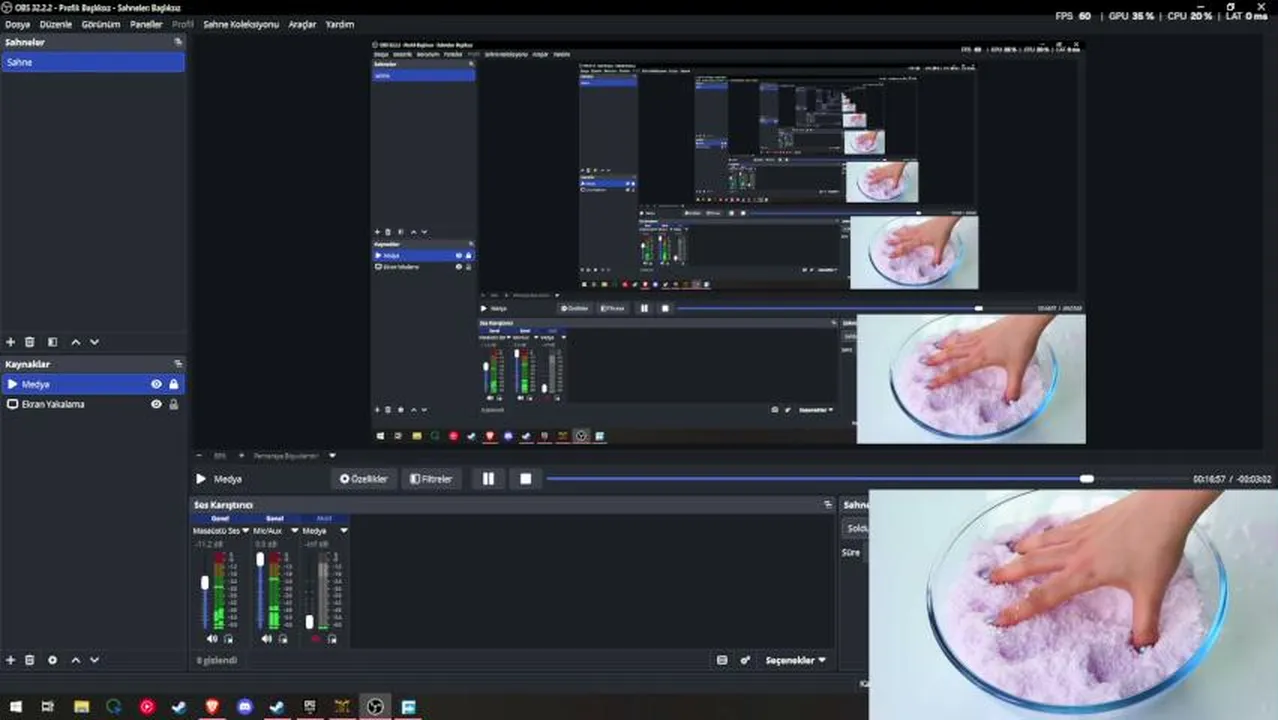Pop out the Kaynaklar dock panel
This screenshot has height=720, width=1278.
click(178, 364)
